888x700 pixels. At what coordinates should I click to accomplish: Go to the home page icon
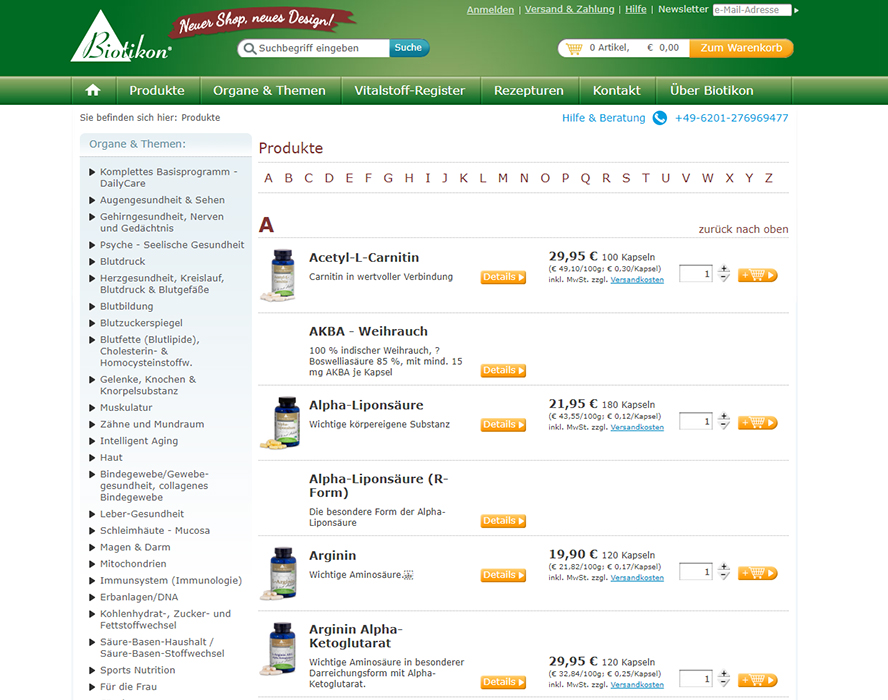93,90
